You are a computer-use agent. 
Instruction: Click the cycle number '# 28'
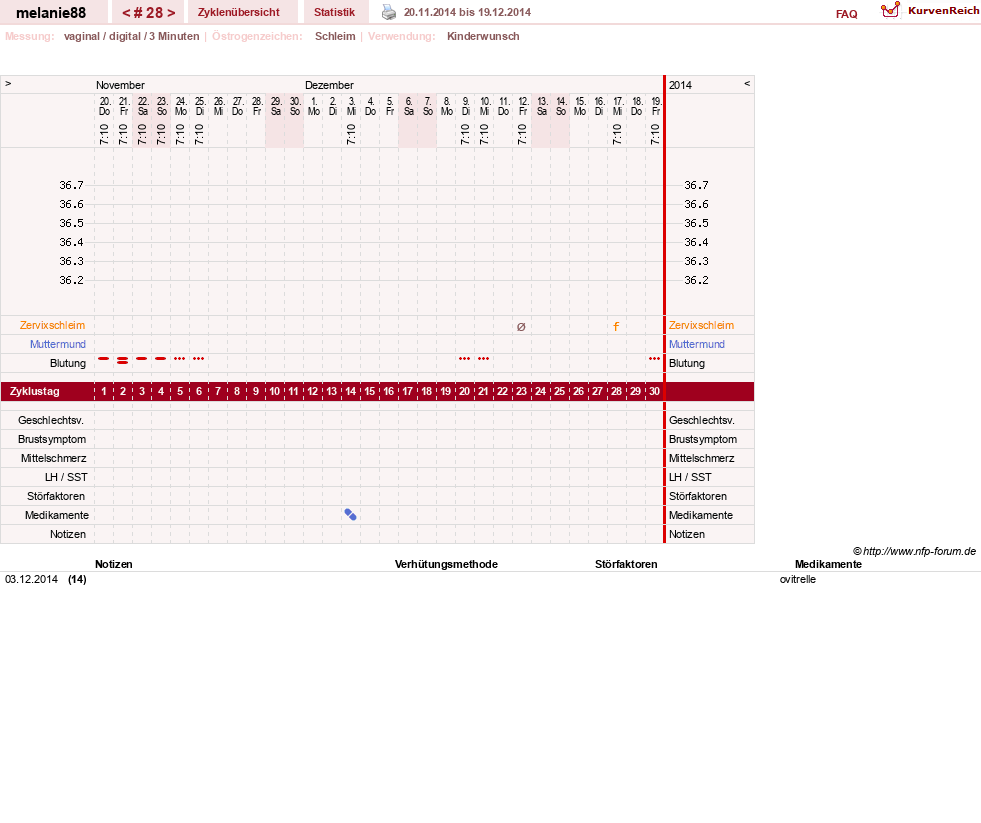click(x=148, y=13)
